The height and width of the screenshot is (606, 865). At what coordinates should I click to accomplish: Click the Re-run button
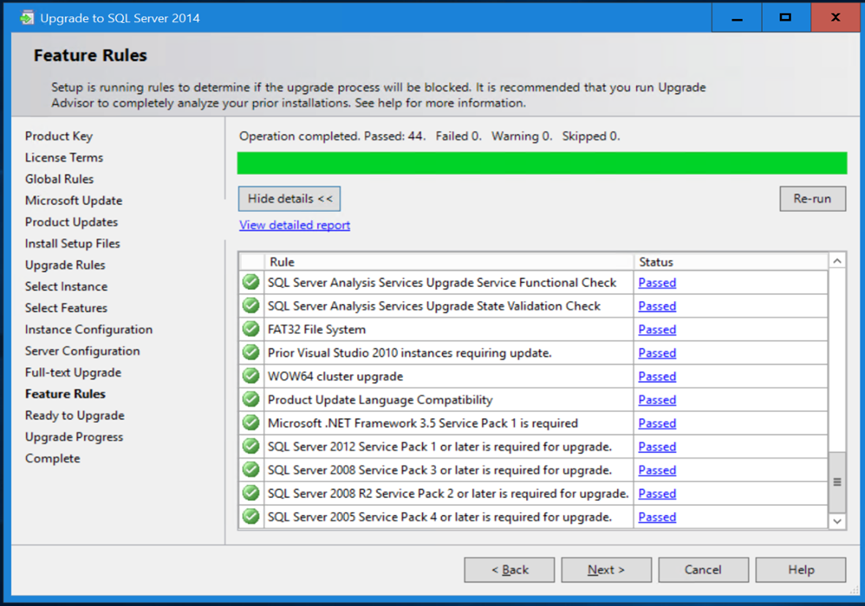tap(813, 199)
